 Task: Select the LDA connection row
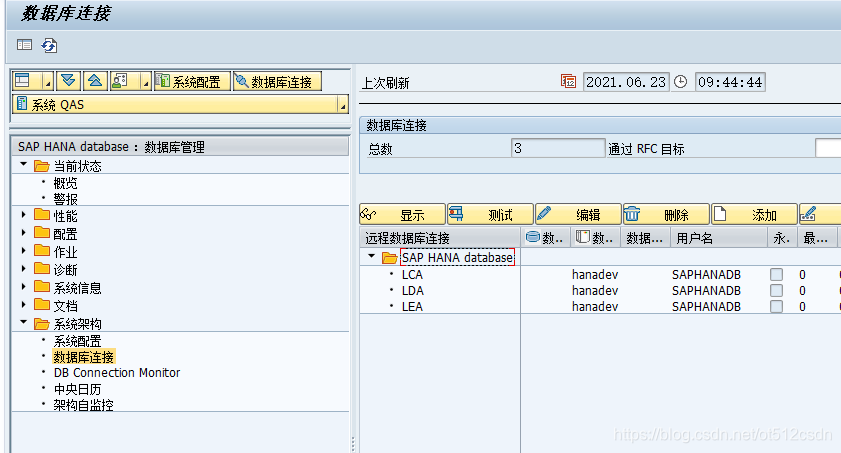pyautogui.click(x=412, y=291)
